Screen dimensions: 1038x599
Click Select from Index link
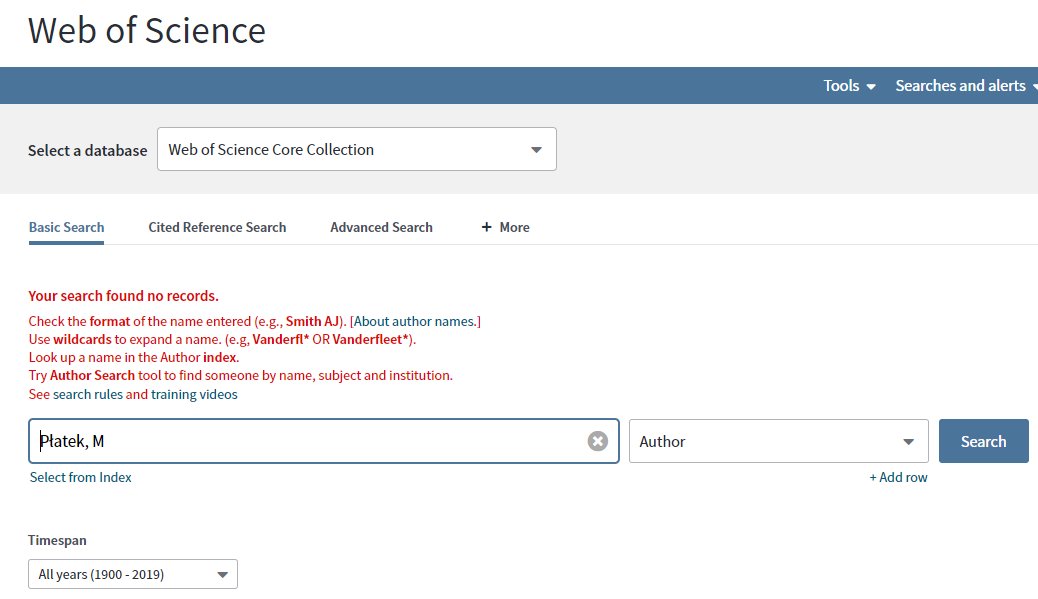point(81,477)
